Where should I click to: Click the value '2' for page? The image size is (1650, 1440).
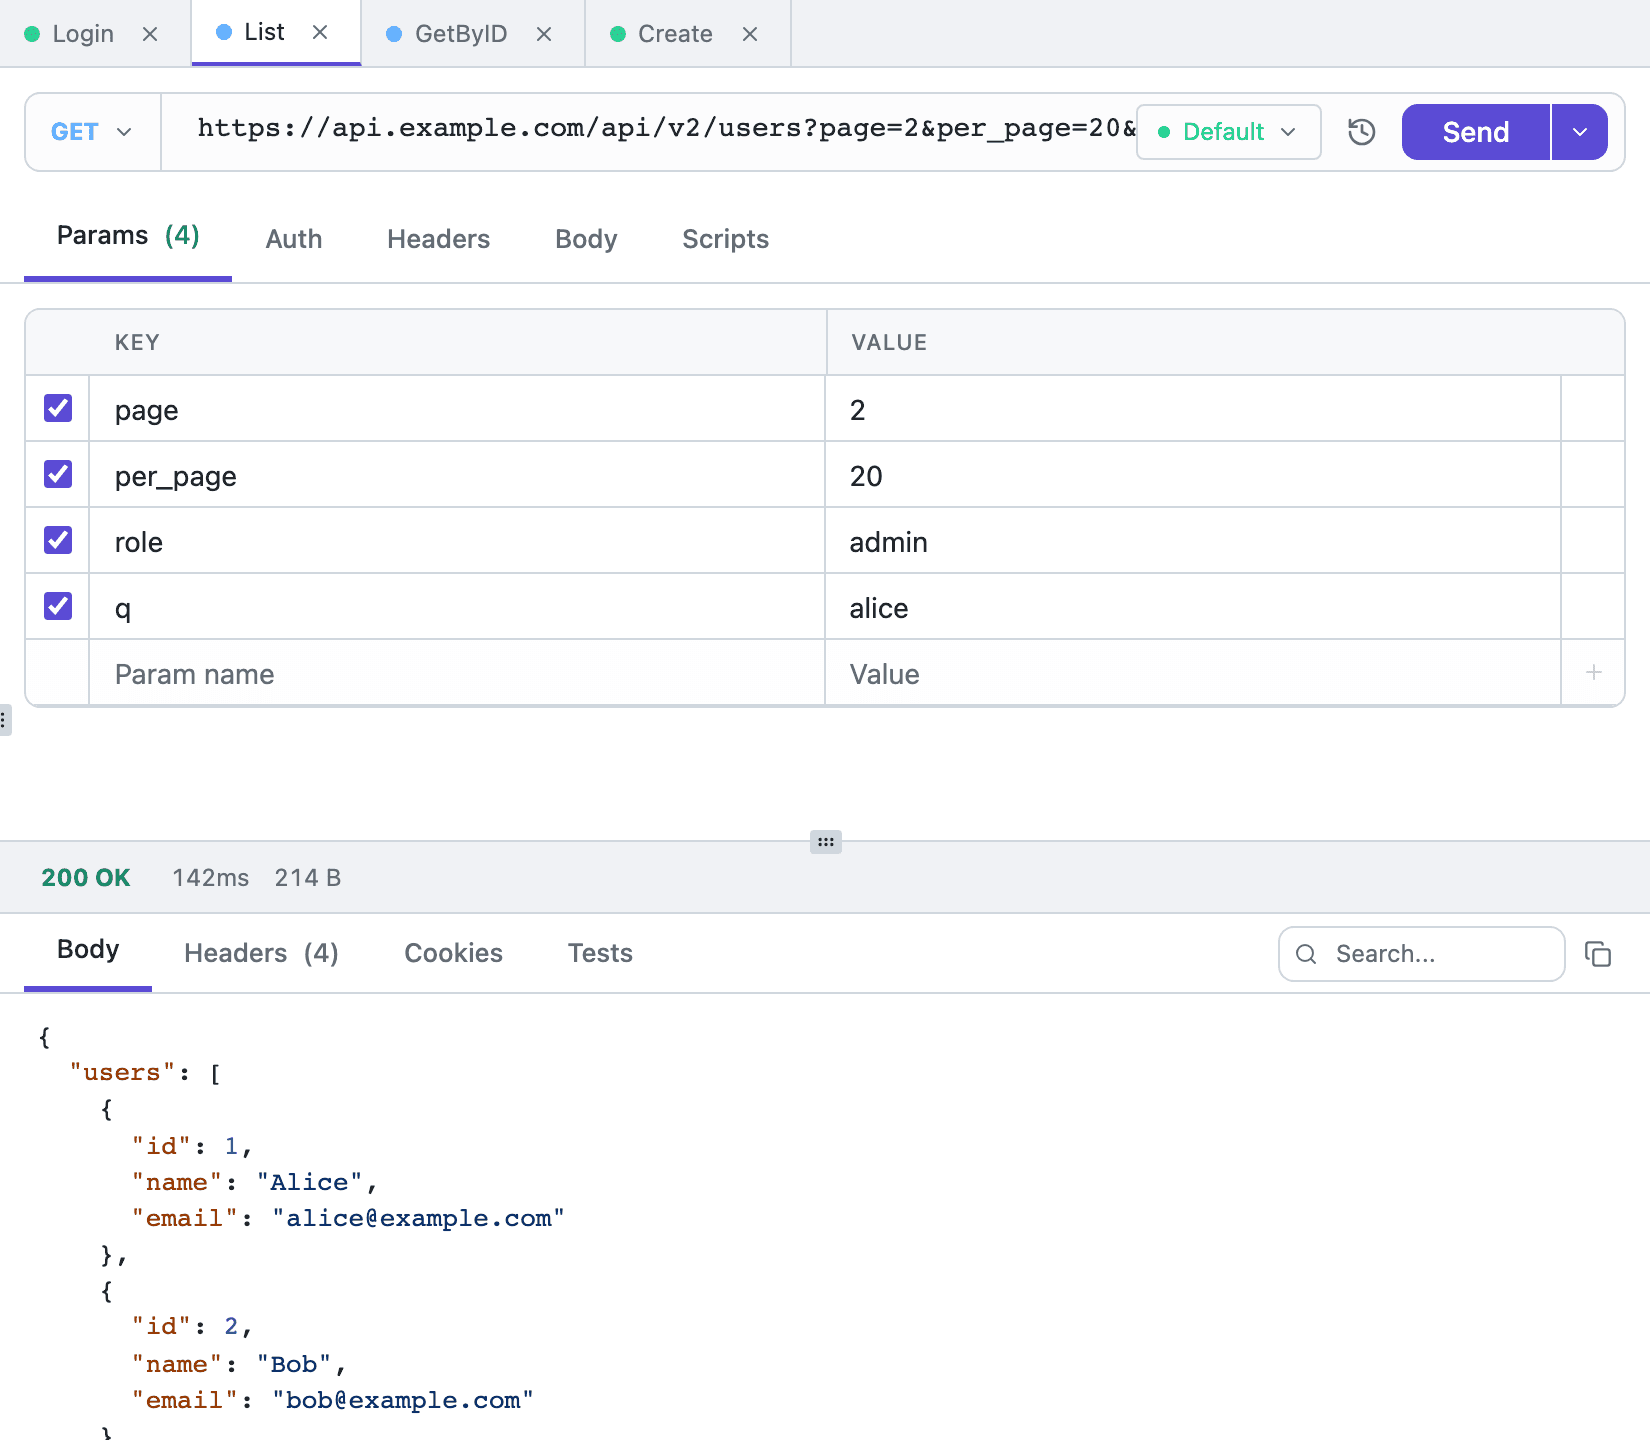point(1193,410)
